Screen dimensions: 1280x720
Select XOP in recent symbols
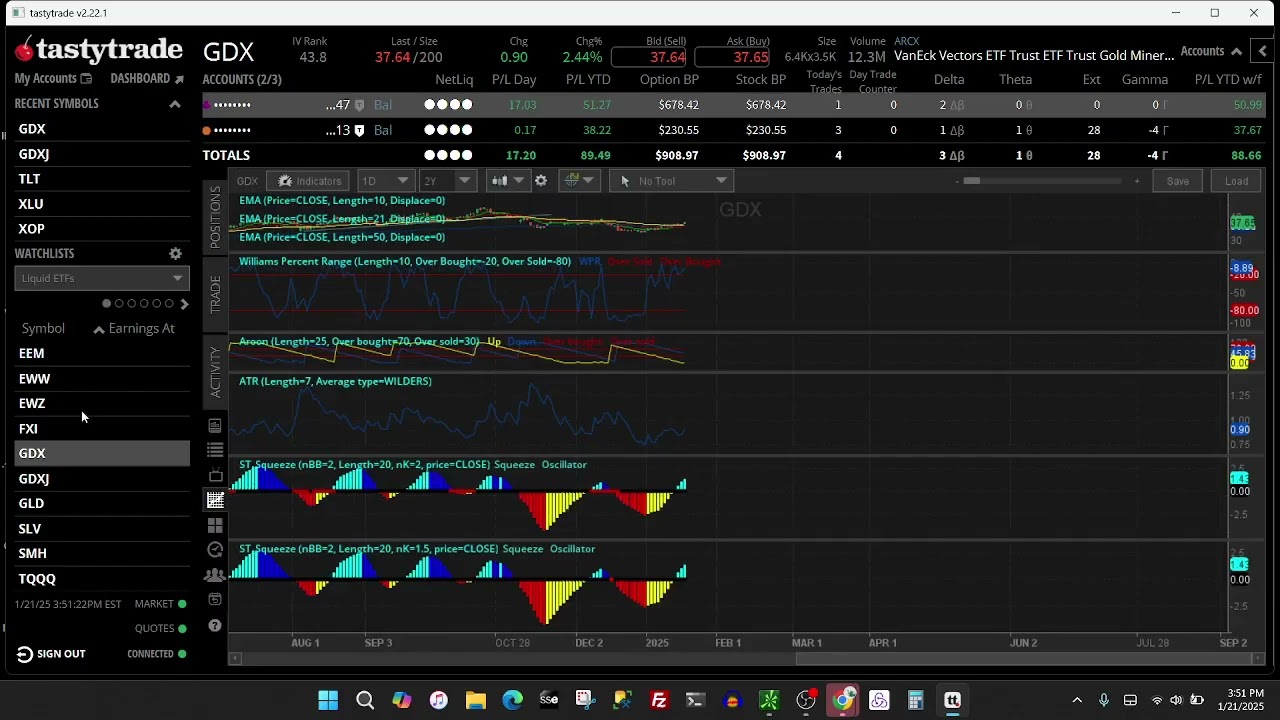(x=102, y=229)
